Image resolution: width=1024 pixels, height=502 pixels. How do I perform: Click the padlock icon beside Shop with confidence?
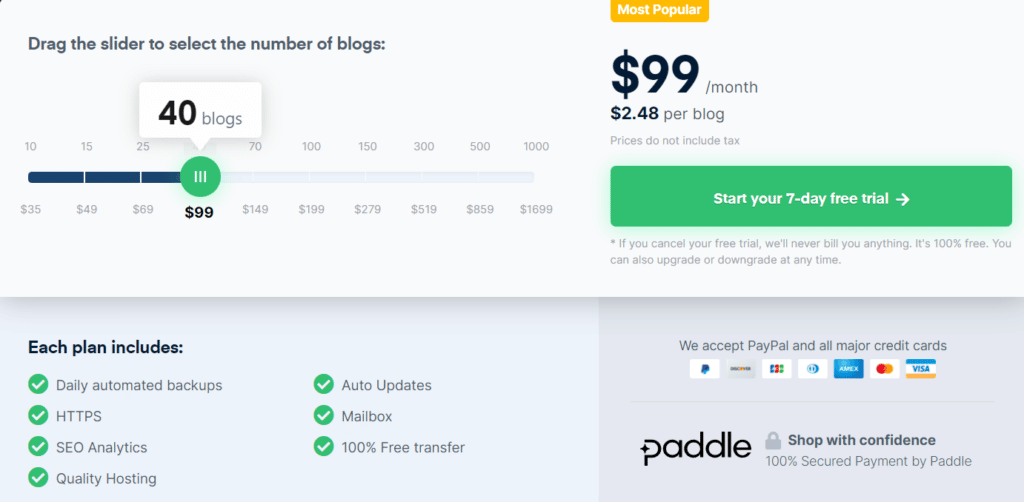pos(773,440)
